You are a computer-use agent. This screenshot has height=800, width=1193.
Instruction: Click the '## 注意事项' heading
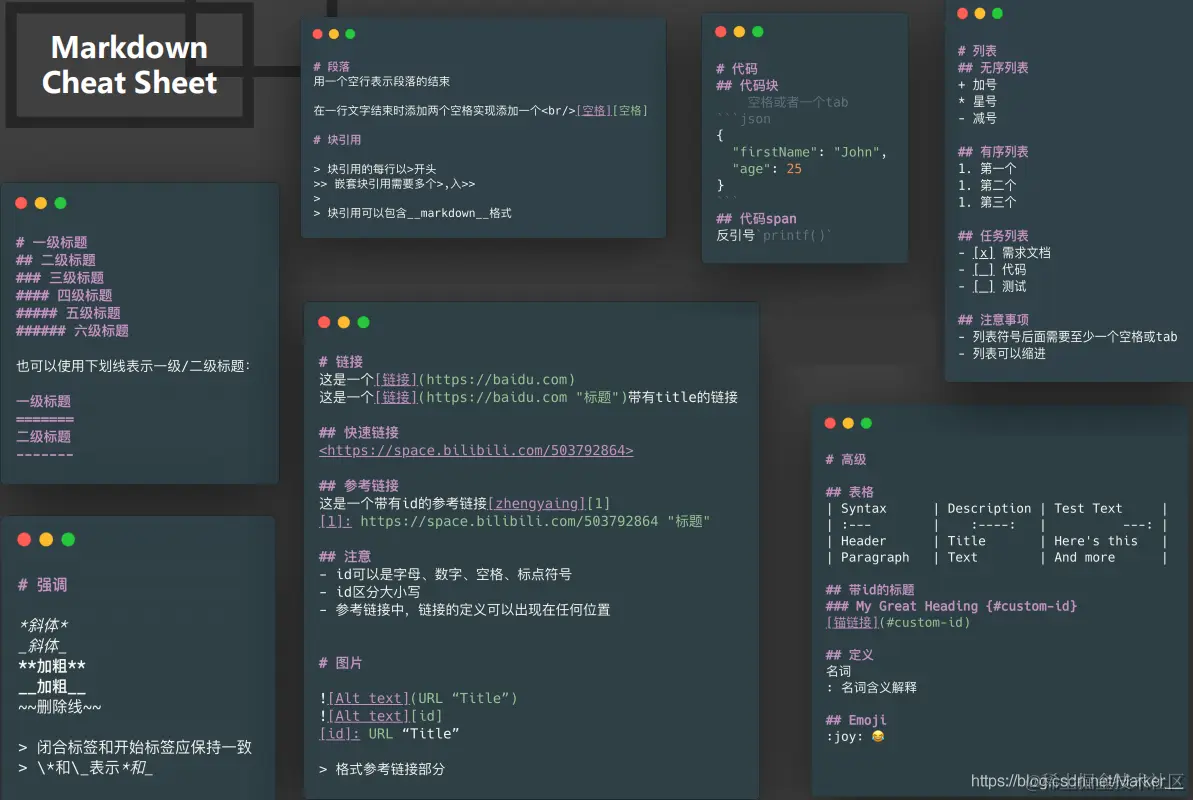[x=993, y=320]
